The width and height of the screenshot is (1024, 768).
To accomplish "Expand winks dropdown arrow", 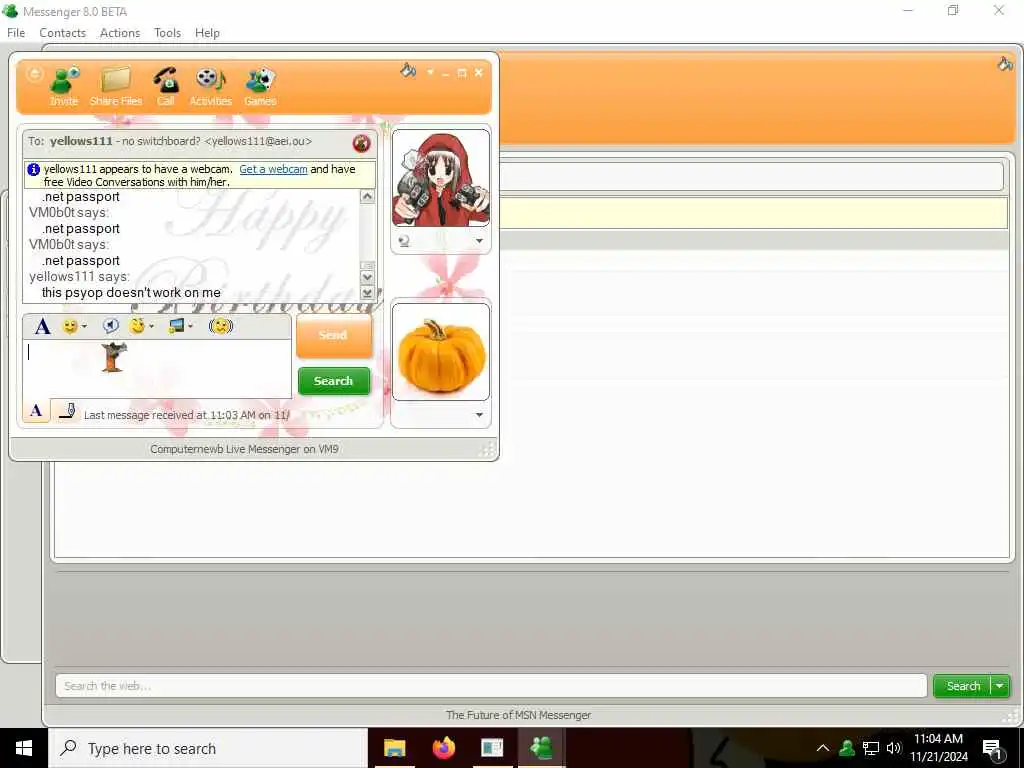I will point(152,327).
